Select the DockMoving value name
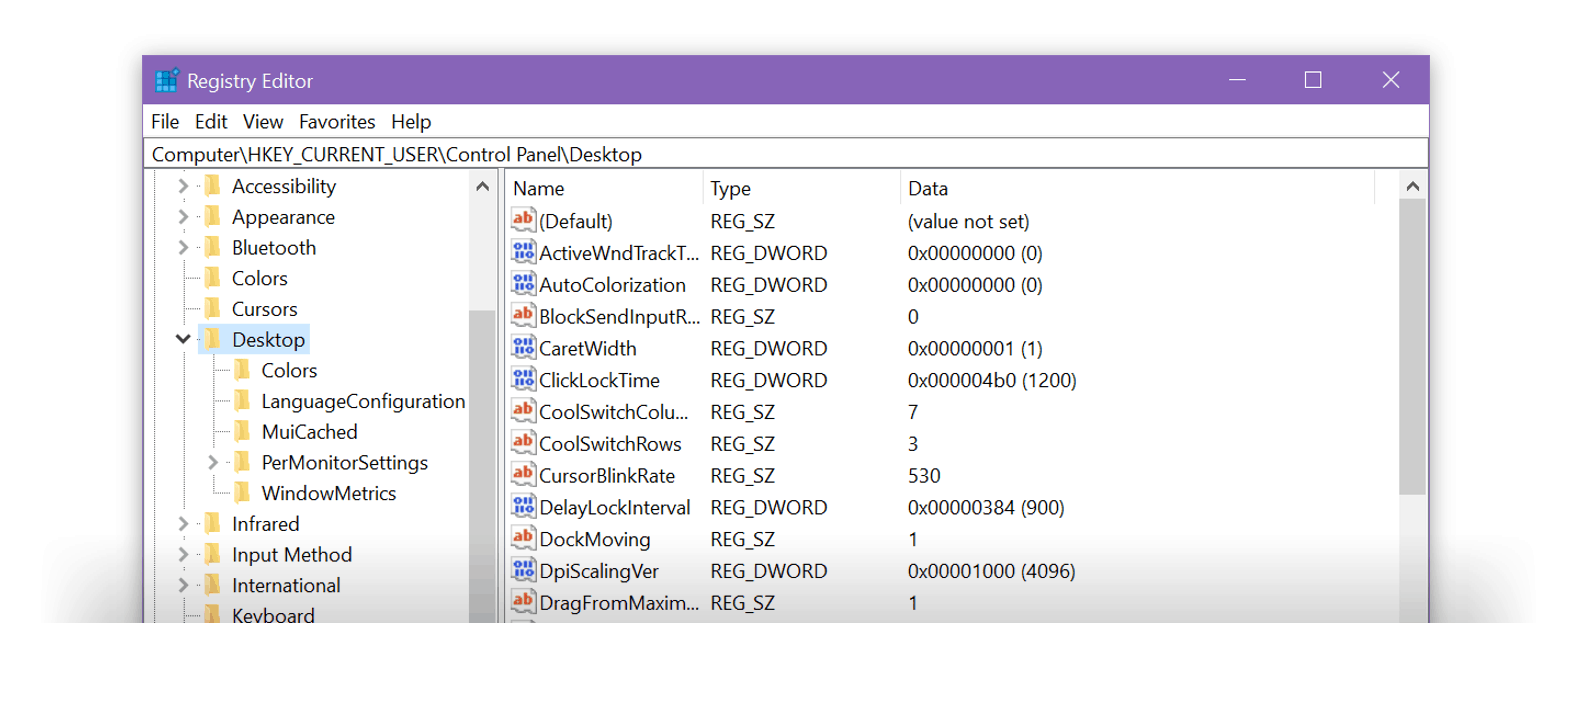This screenshot has height=721, width=1594. pyautogui.click(x=595, y=539)
